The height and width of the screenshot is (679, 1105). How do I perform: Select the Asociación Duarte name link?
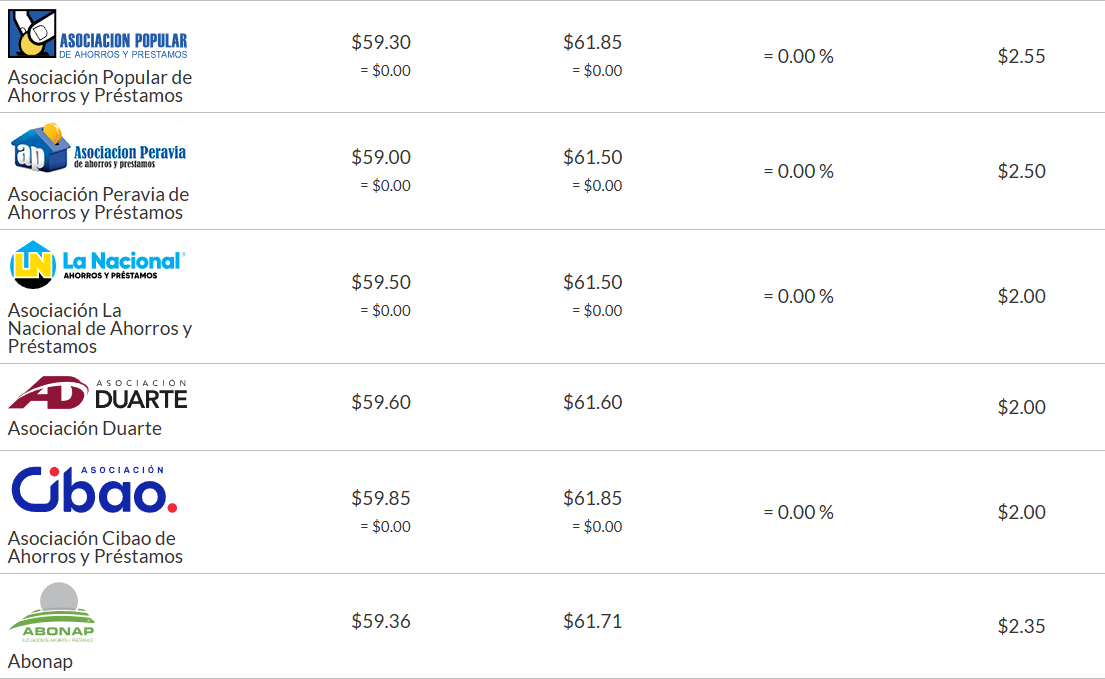point(85,428)
